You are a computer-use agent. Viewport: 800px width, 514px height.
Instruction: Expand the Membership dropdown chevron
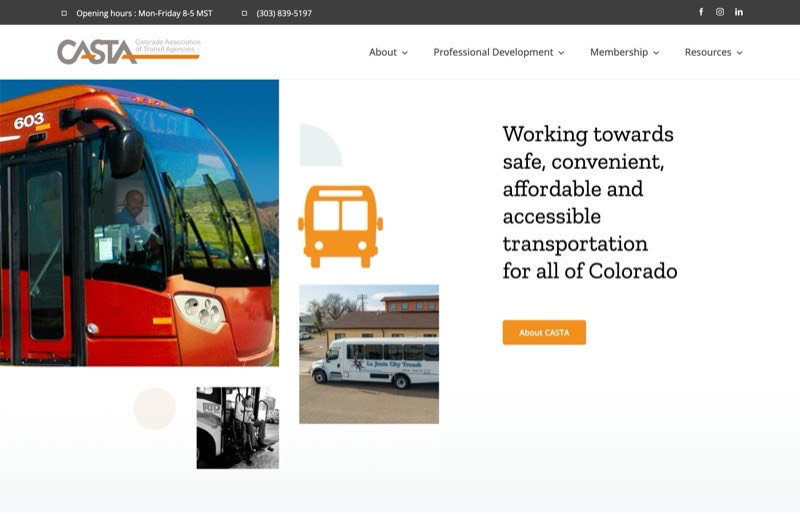tap(656, 53)
